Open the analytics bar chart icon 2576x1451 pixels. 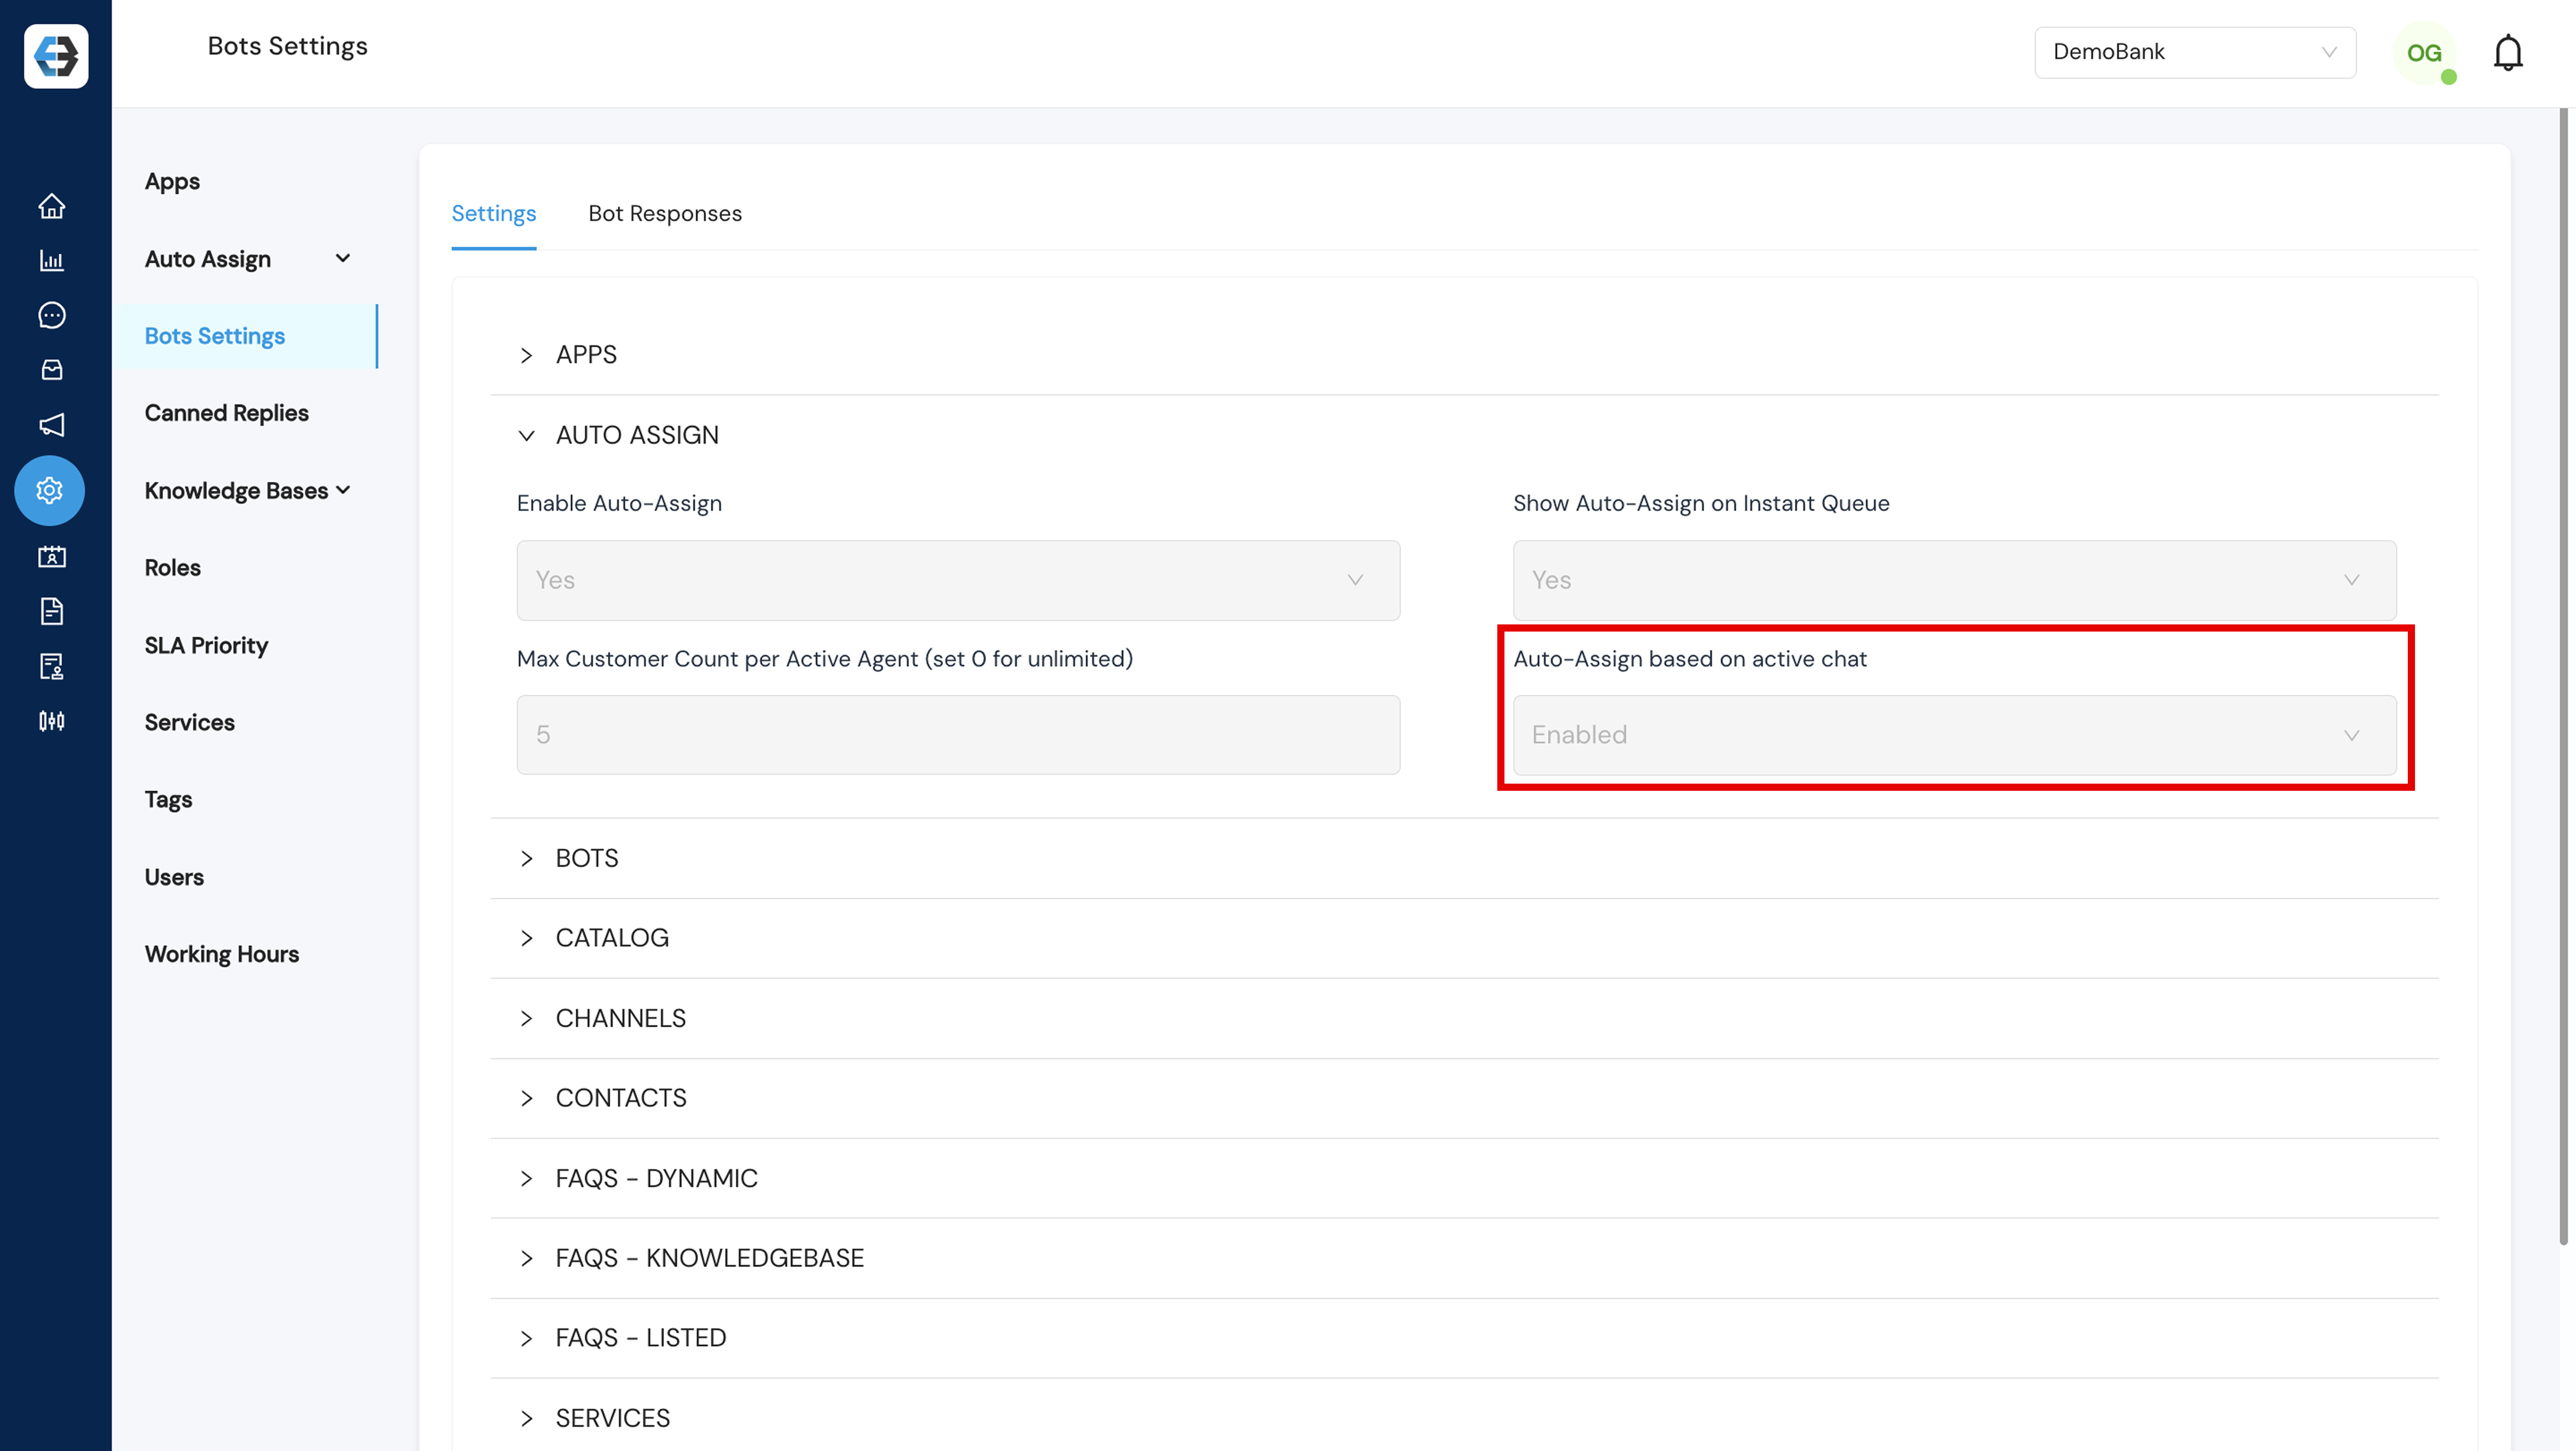[52, 261]
